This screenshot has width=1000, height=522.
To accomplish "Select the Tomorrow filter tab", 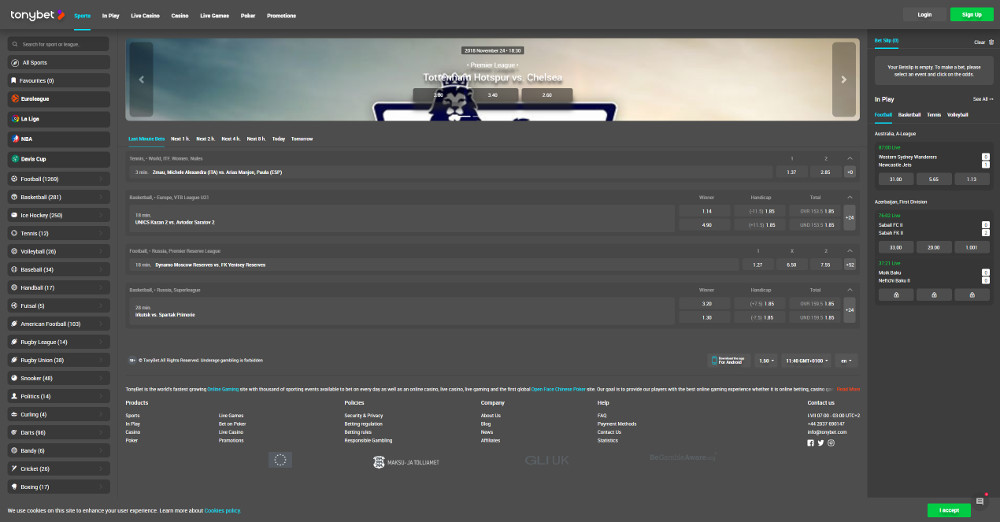I will coord(302,138).
